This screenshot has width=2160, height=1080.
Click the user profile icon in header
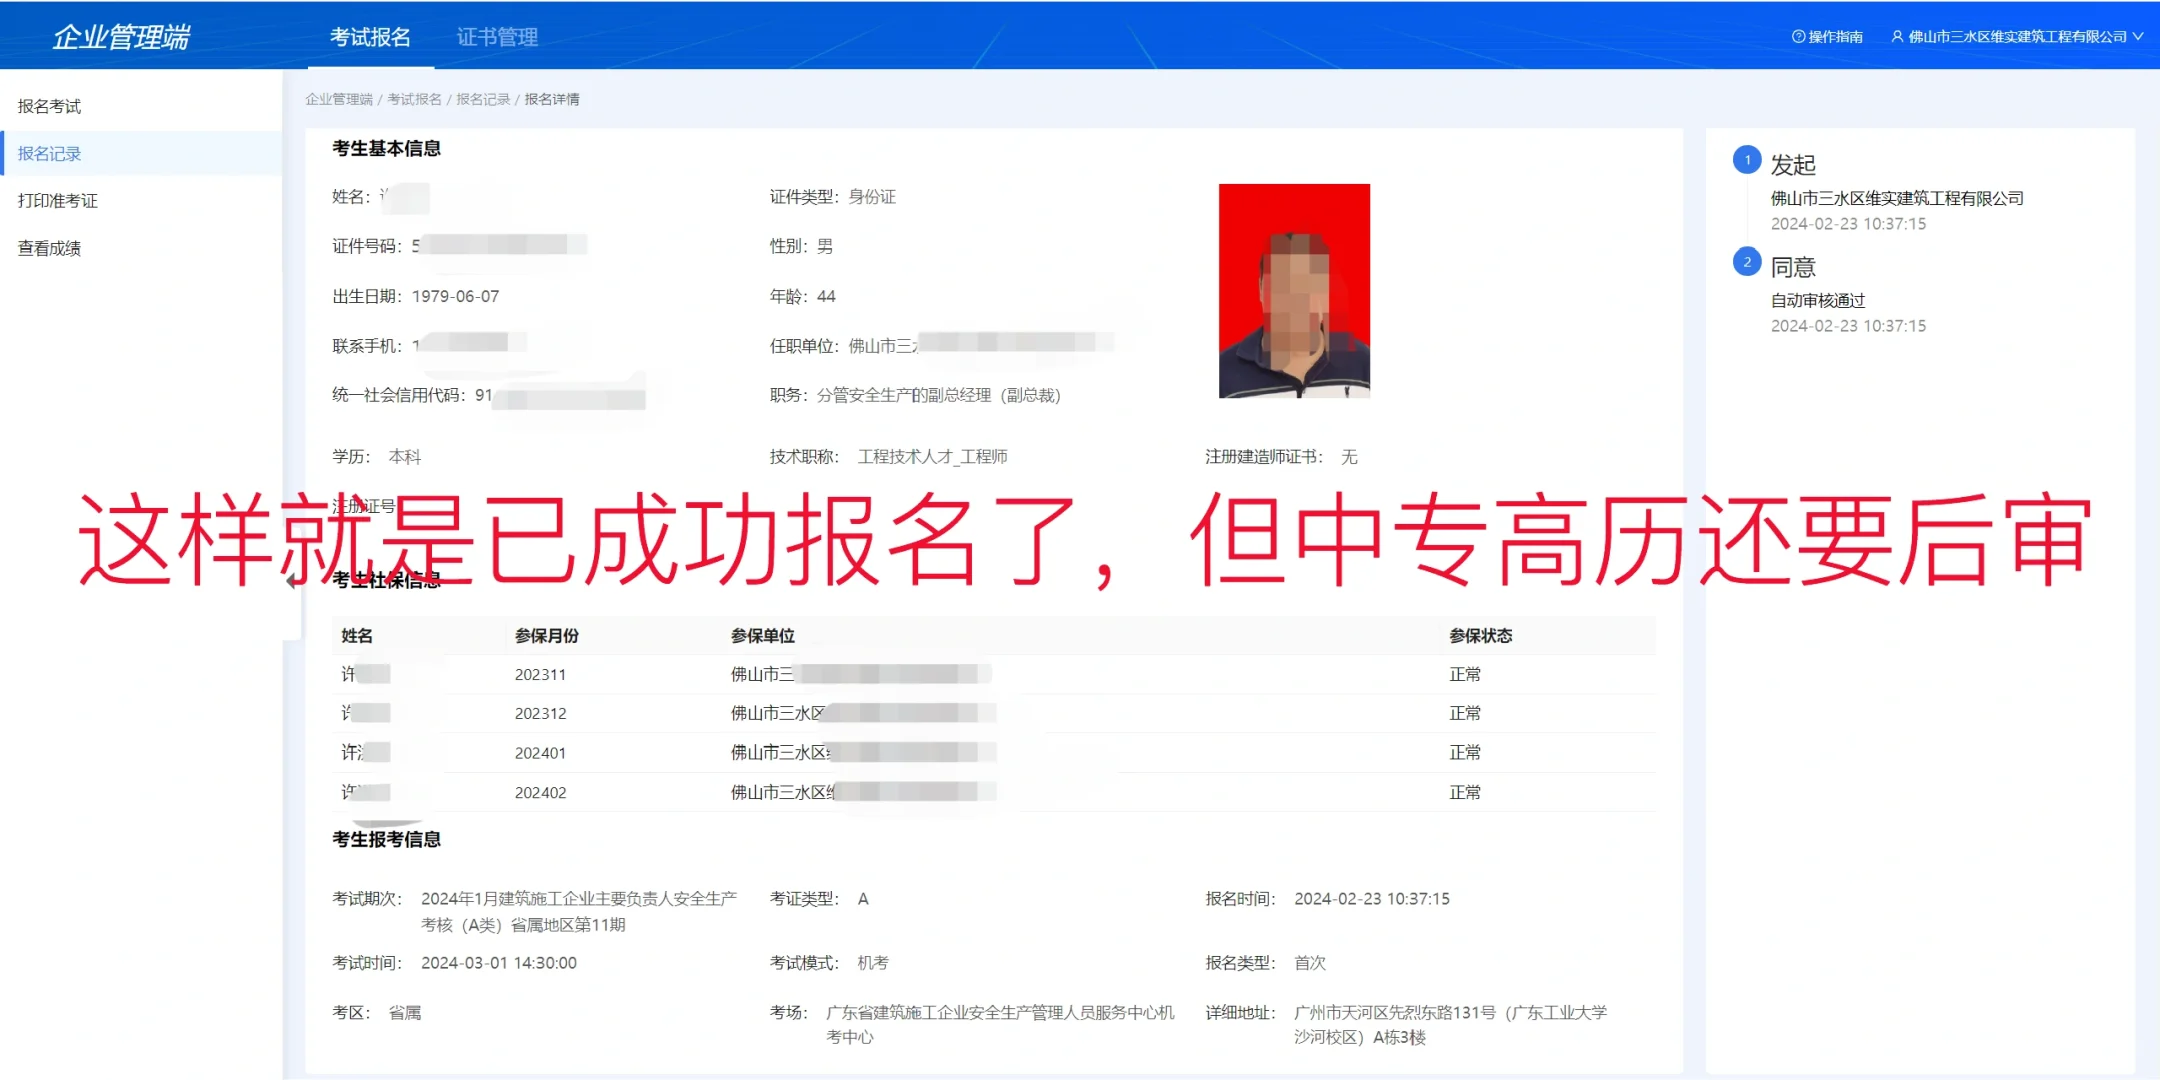point(1897,37)
